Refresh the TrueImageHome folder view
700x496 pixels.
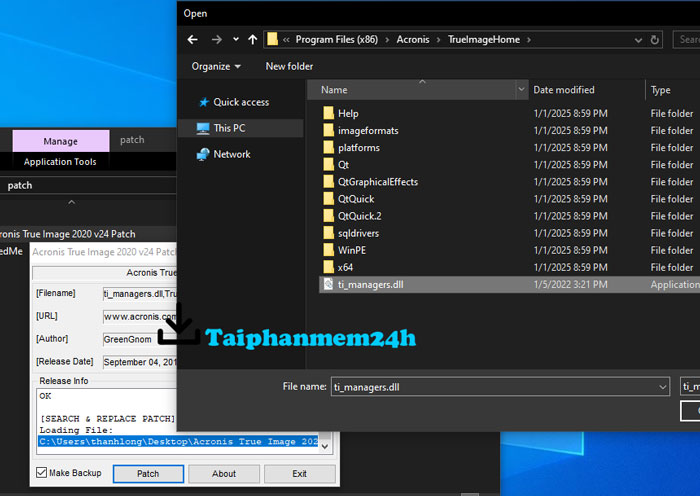[x=654, y=40]
